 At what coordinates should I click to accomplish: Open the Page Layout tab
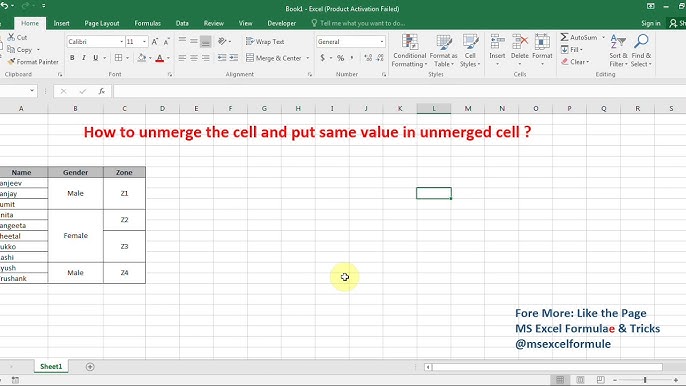tap(102, 23)
